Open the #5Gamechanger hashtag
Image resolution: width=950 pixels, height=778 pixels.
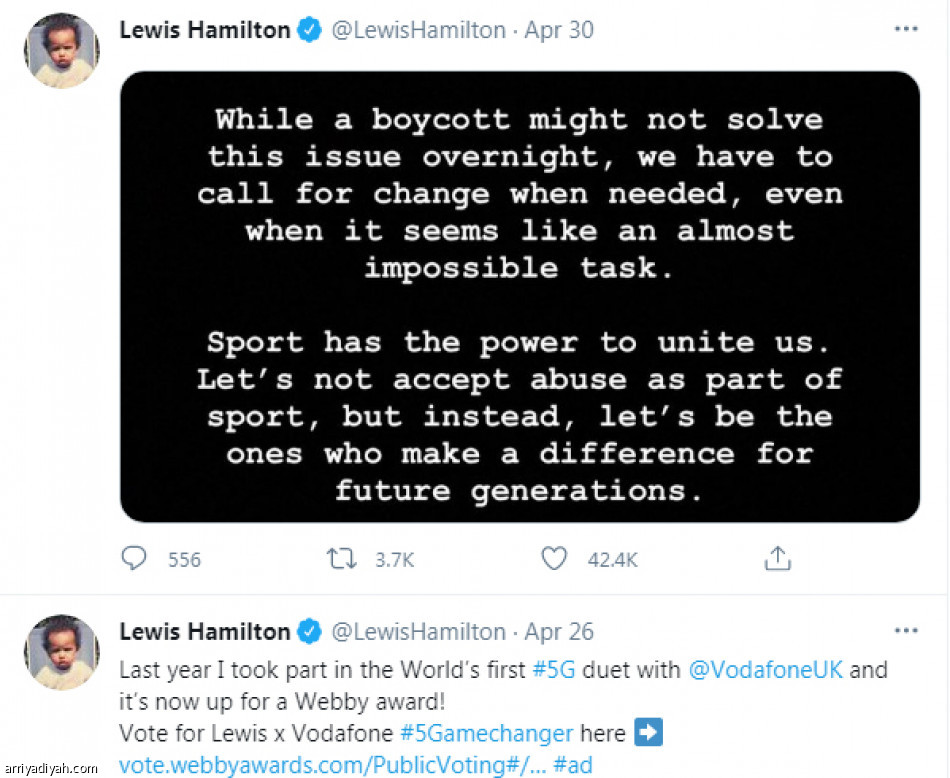[x=485, y=733]
